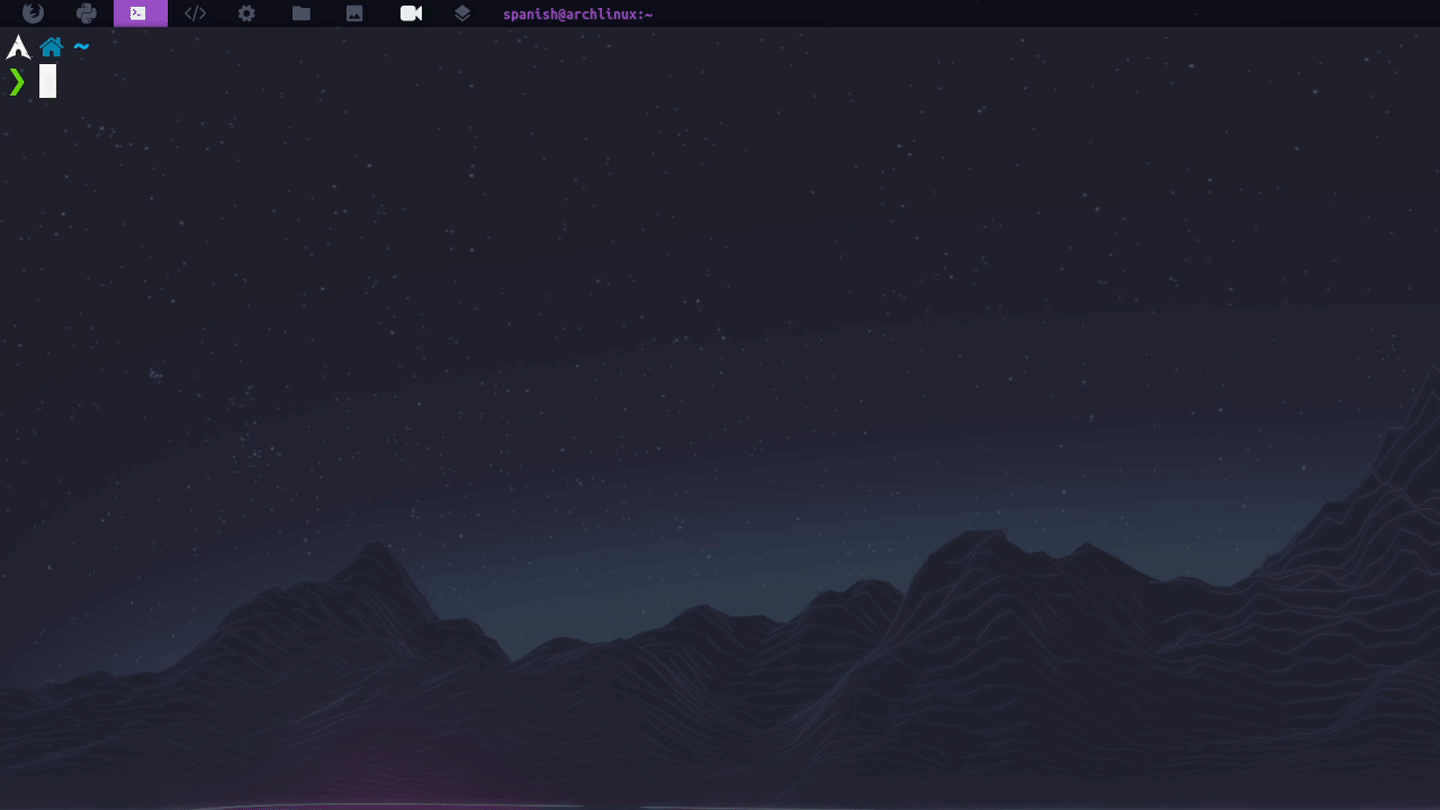Click the green prompt chevron

pyautogui.click(x=16, y=82)
